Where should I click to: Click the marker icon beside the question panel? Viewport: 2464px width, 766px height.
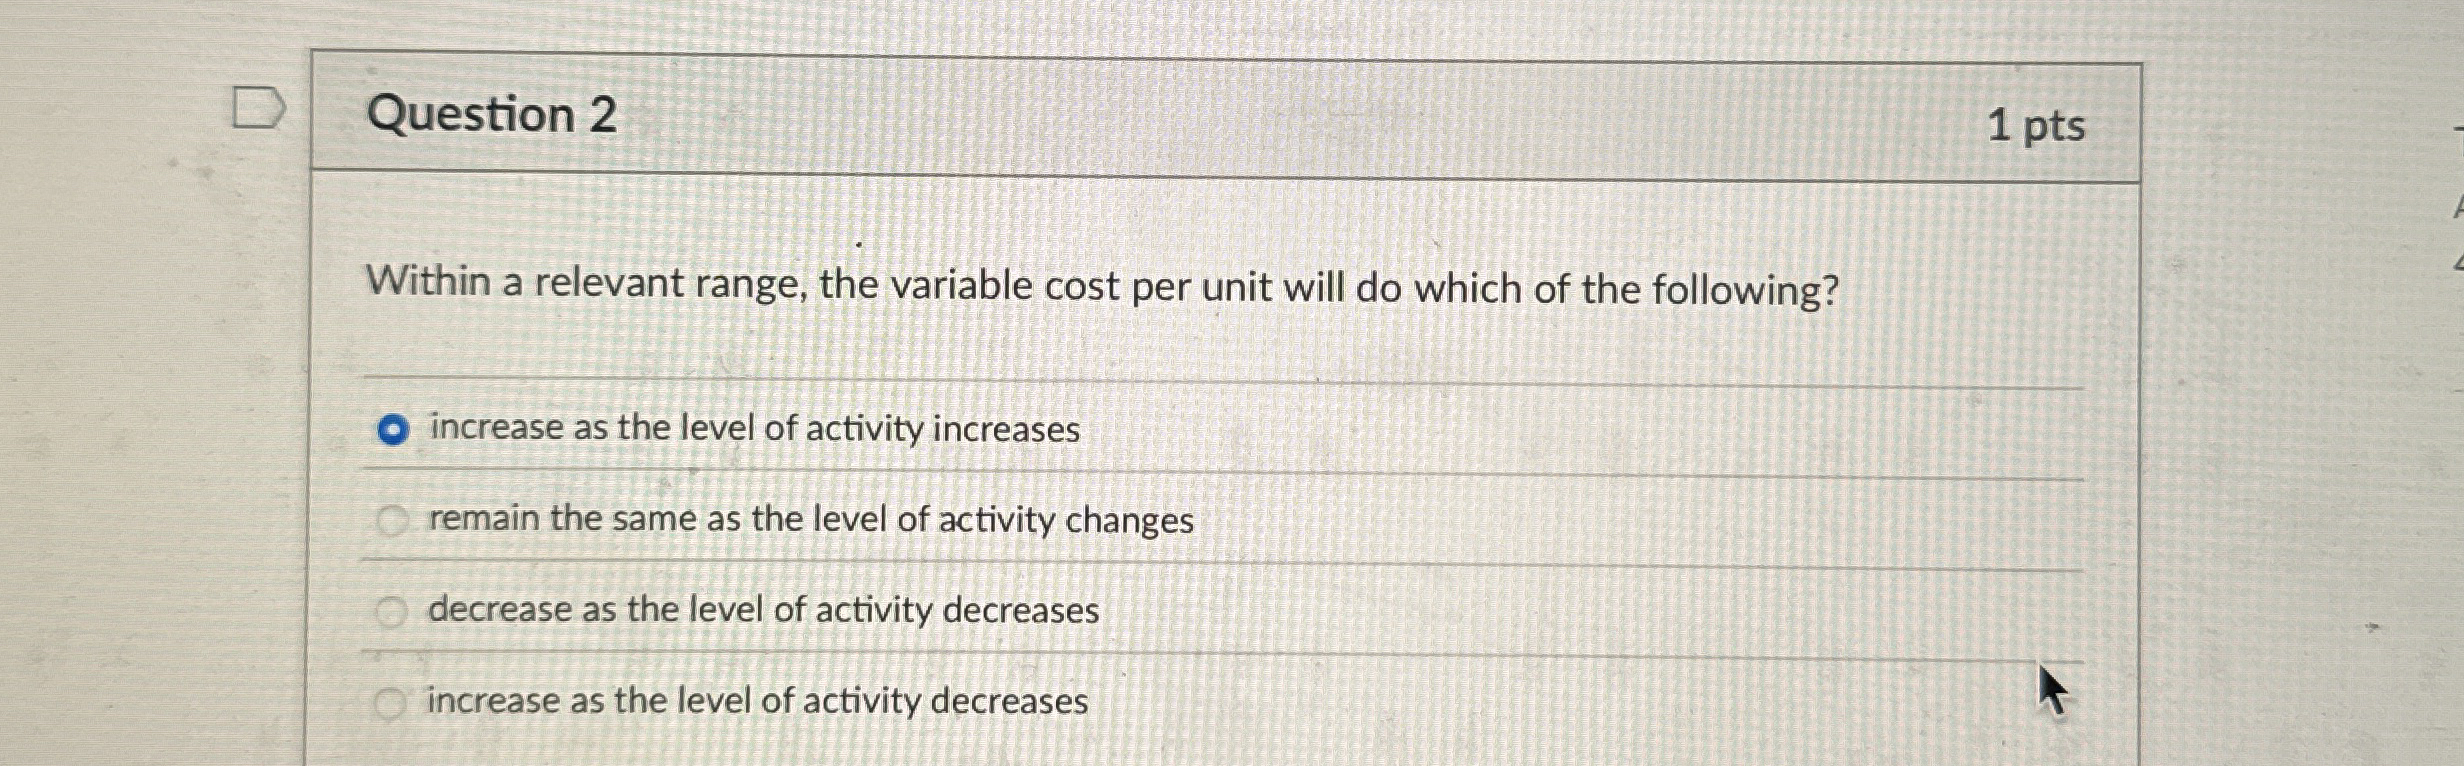pos(259,107)
